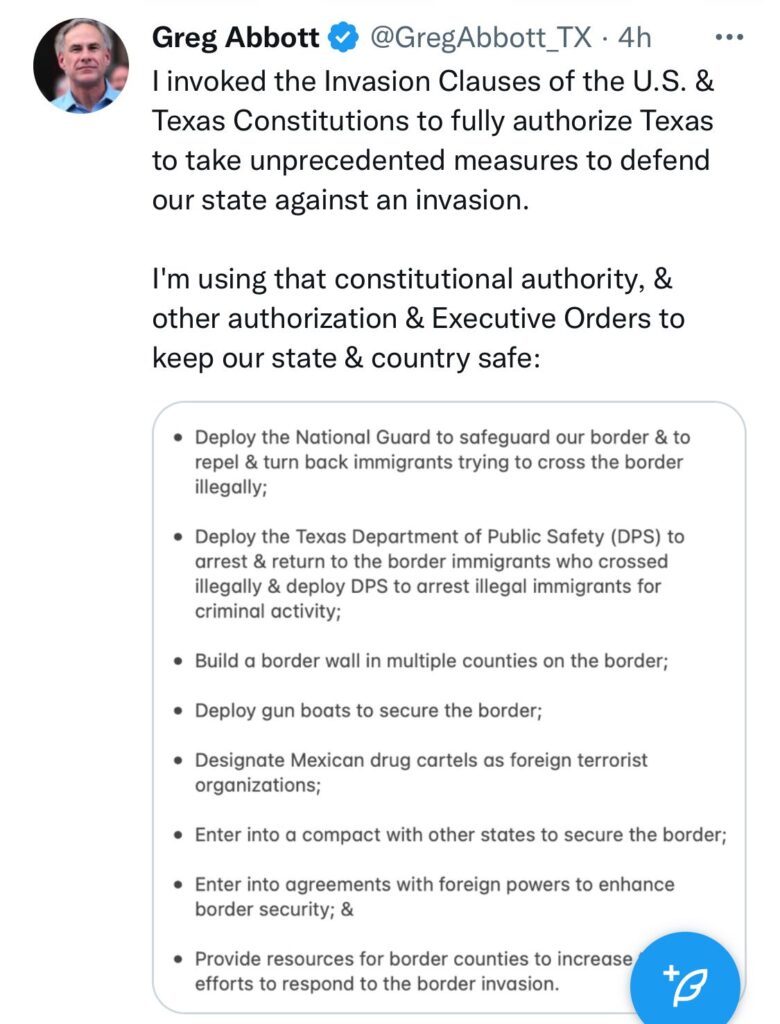Tap the floating compose tweet button

pos(685,977)
